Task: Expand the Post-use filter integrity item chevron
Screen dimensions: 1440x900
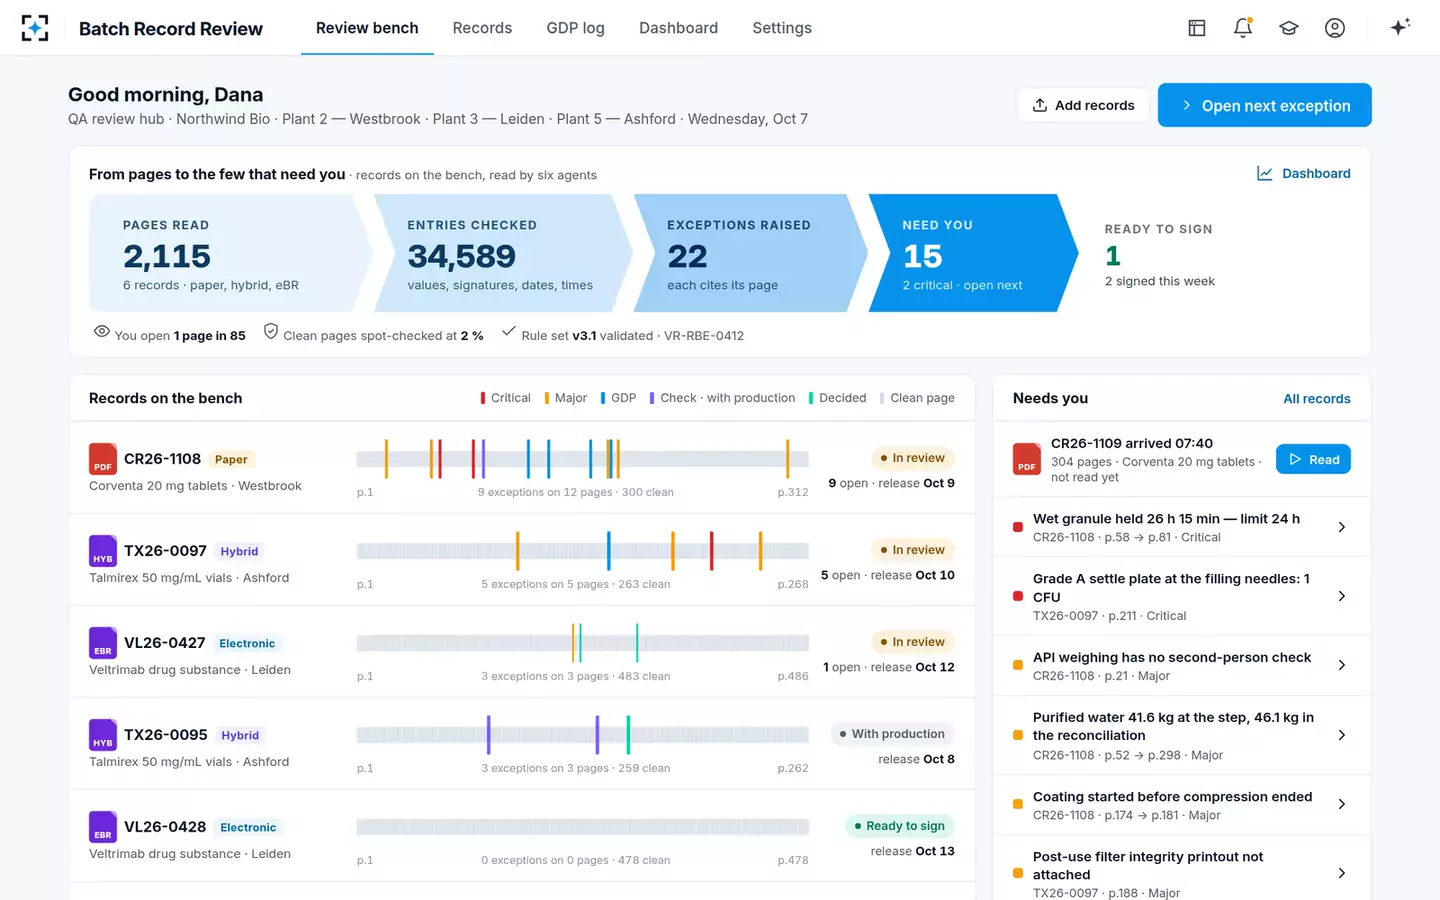Action: click(1342, 873)
